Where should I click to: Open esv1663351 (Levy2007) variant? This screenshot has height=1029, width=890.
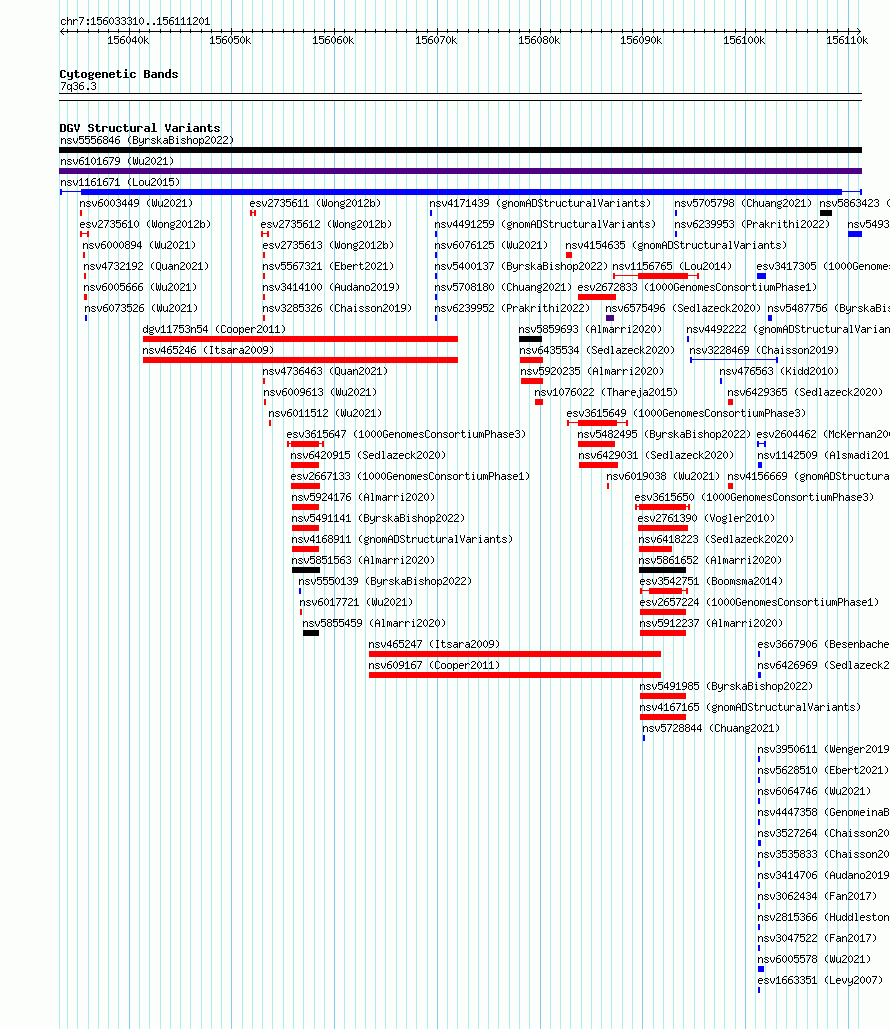click(x=820, y=980)
